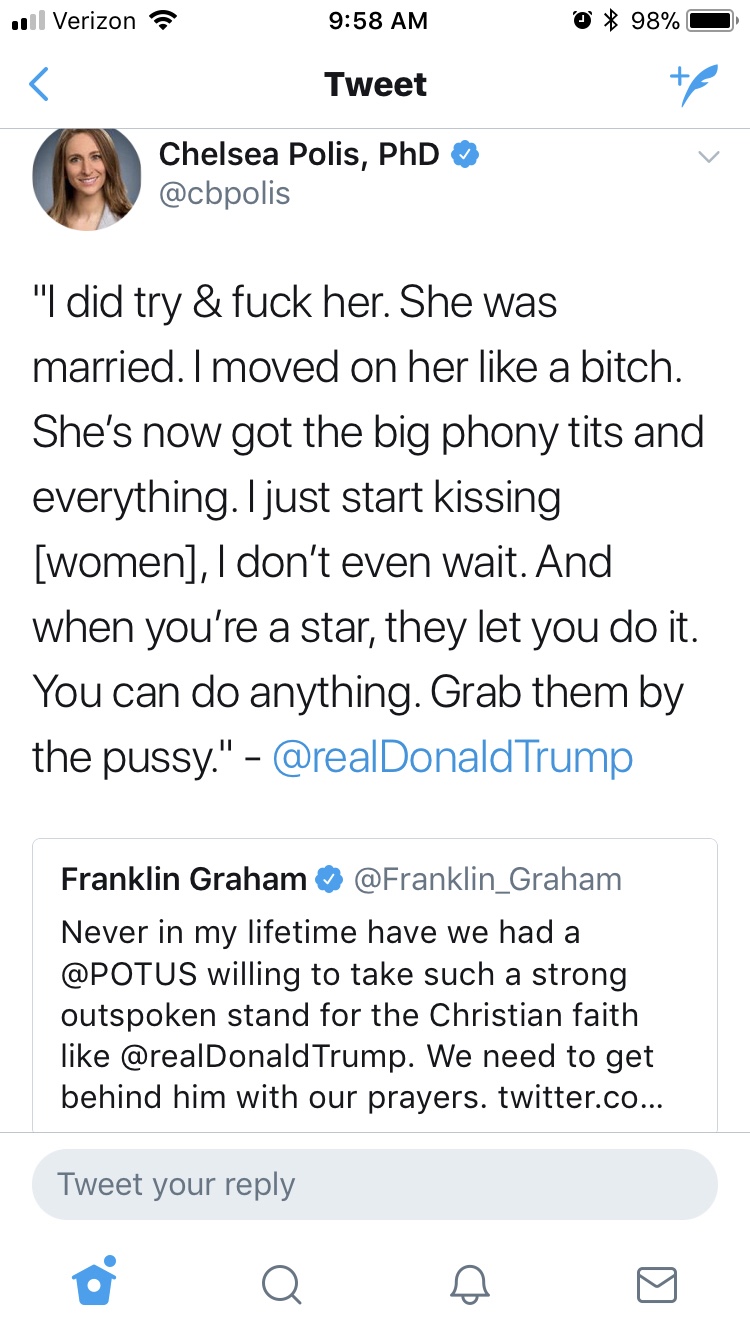This screenshot has height=1334, width=750.
Task: Open the Search magnifier tab
Action: click(281, 1283)
